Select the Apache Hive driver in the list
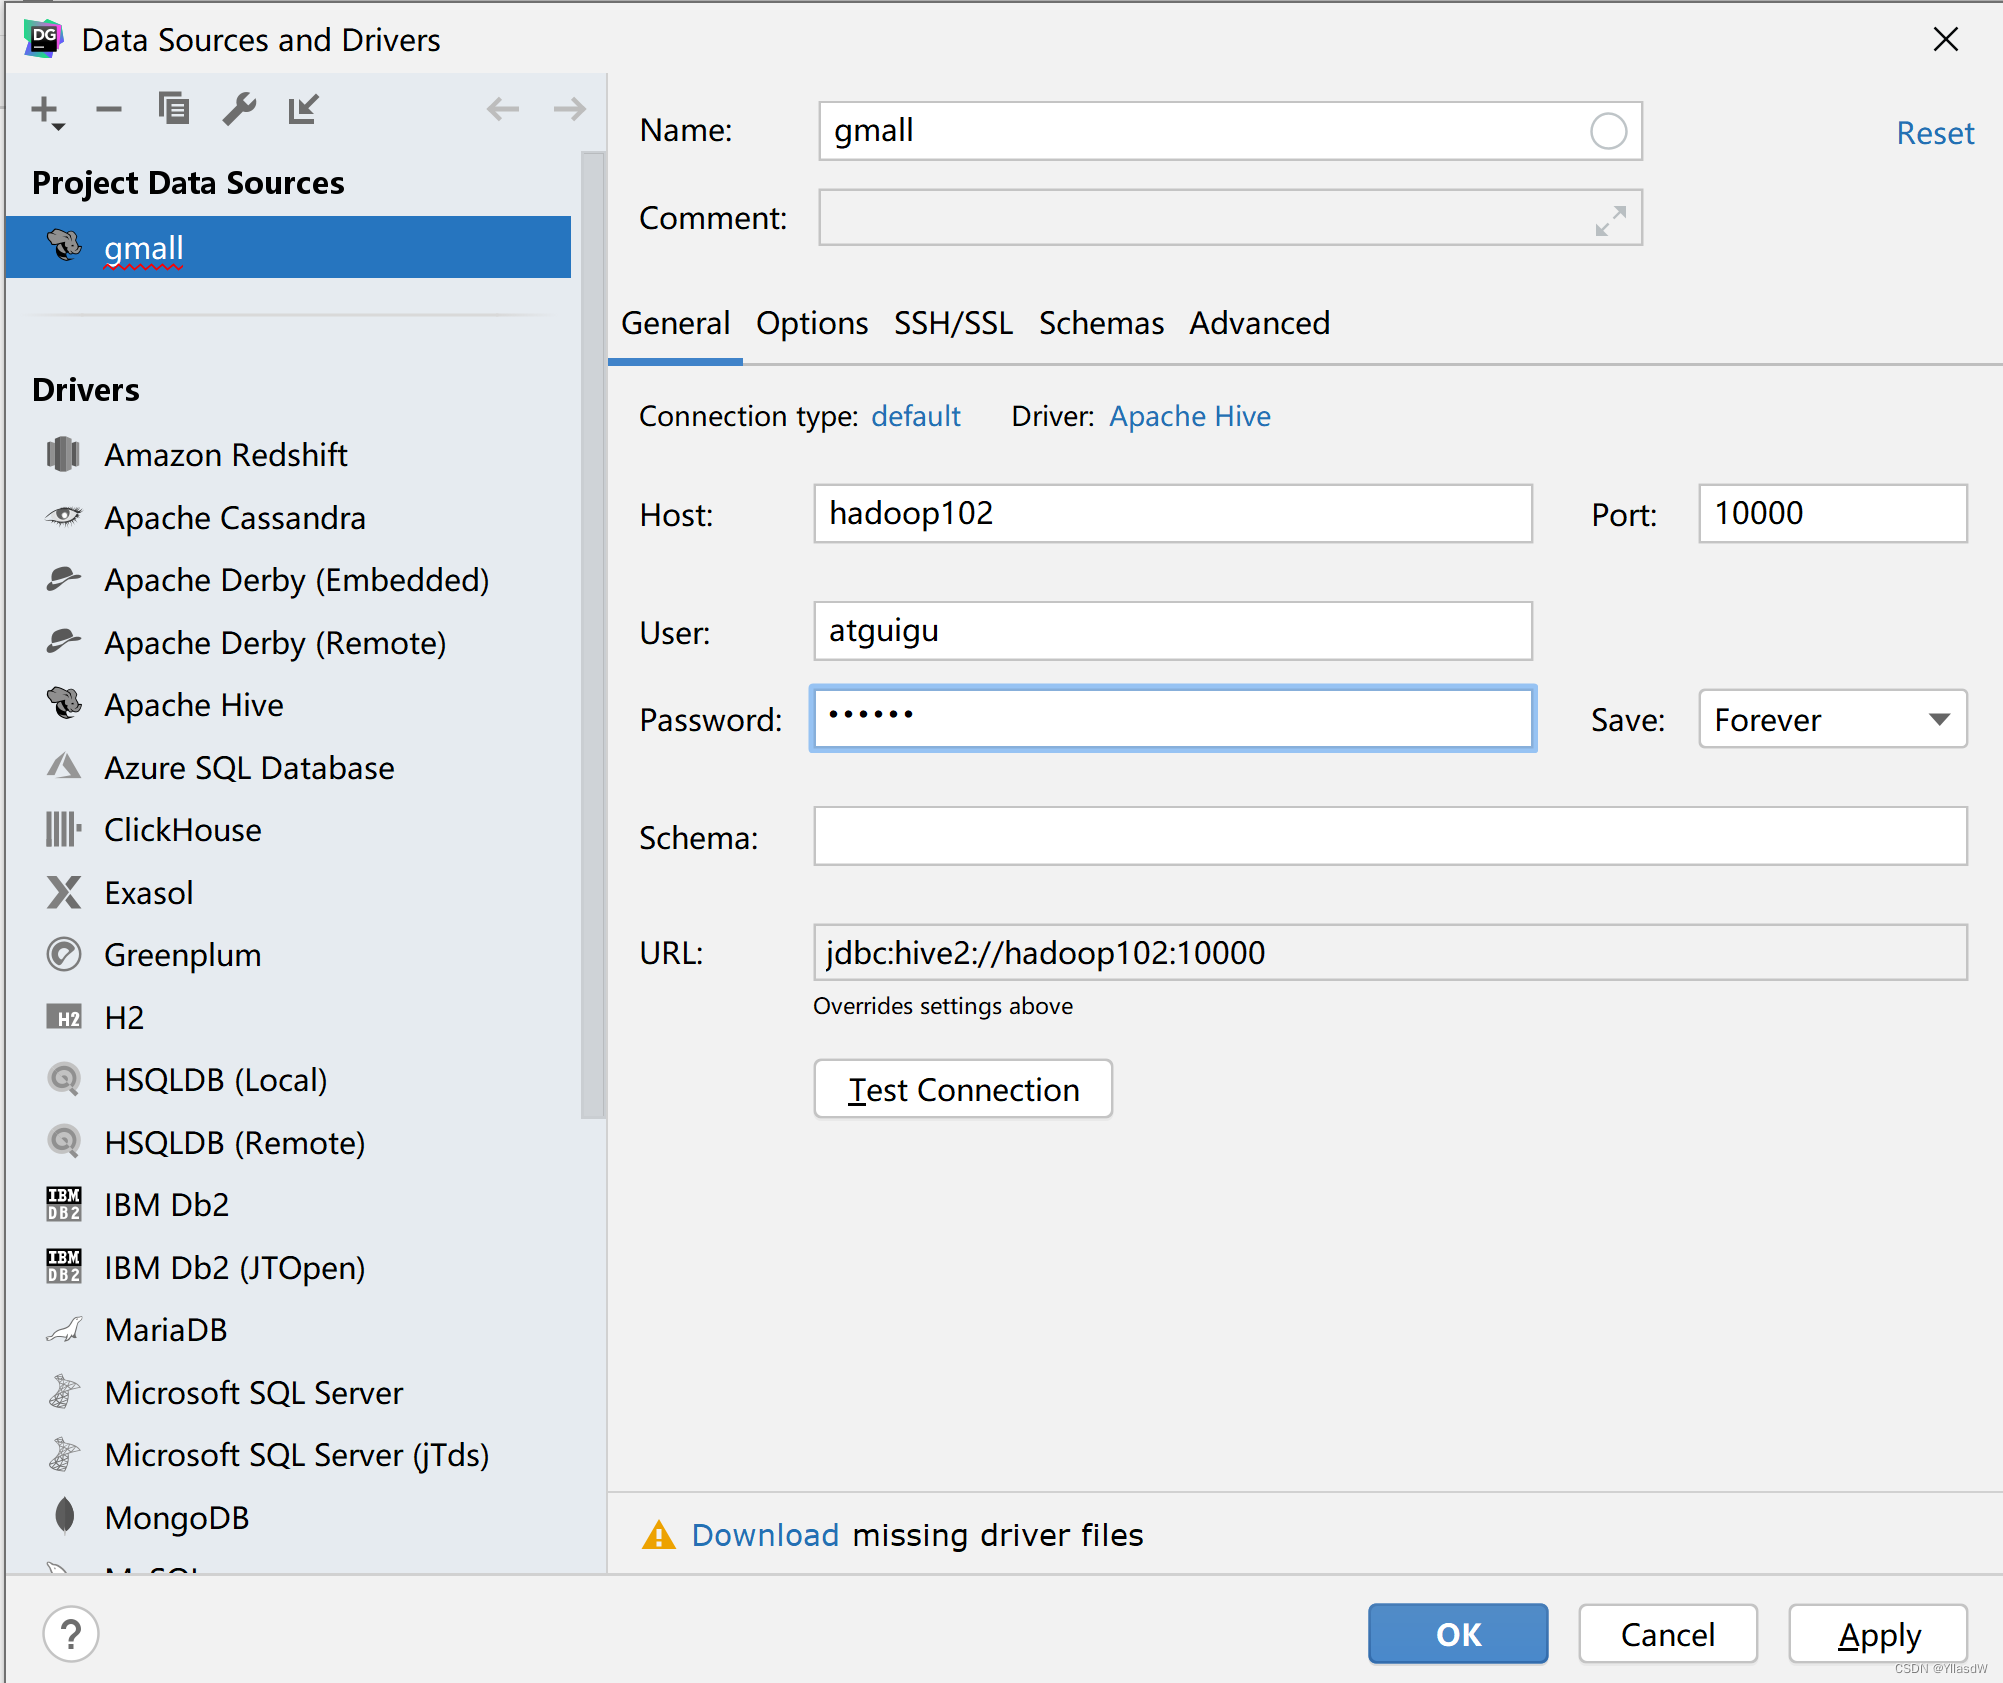The width and height of the screenshot is (2003, 1683). pyautogui.click(x=194, y=705)
